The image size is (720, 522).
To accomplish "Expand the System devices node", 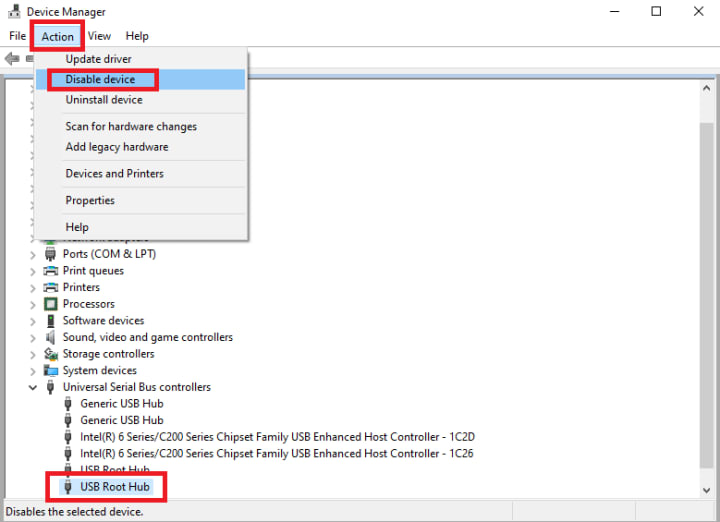I will tap(33, 371).
